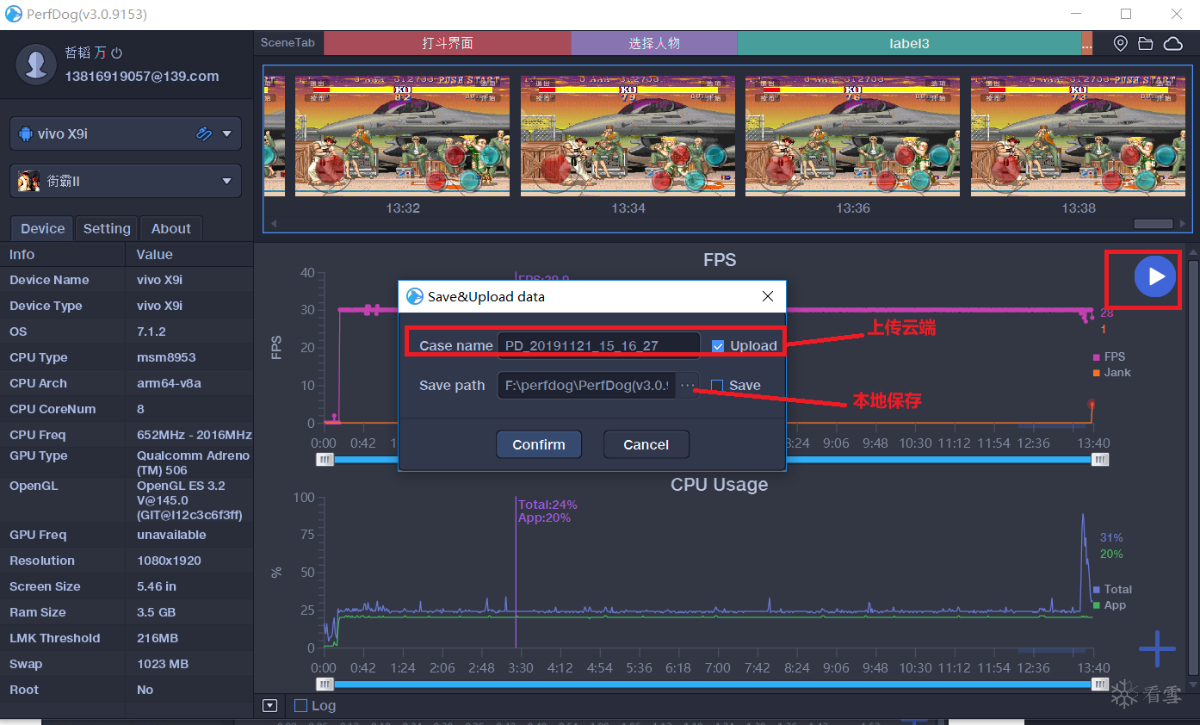The image size is (1200, 725).
Task: Click the Resolution value 1080x1920
Action: point(169,561)
